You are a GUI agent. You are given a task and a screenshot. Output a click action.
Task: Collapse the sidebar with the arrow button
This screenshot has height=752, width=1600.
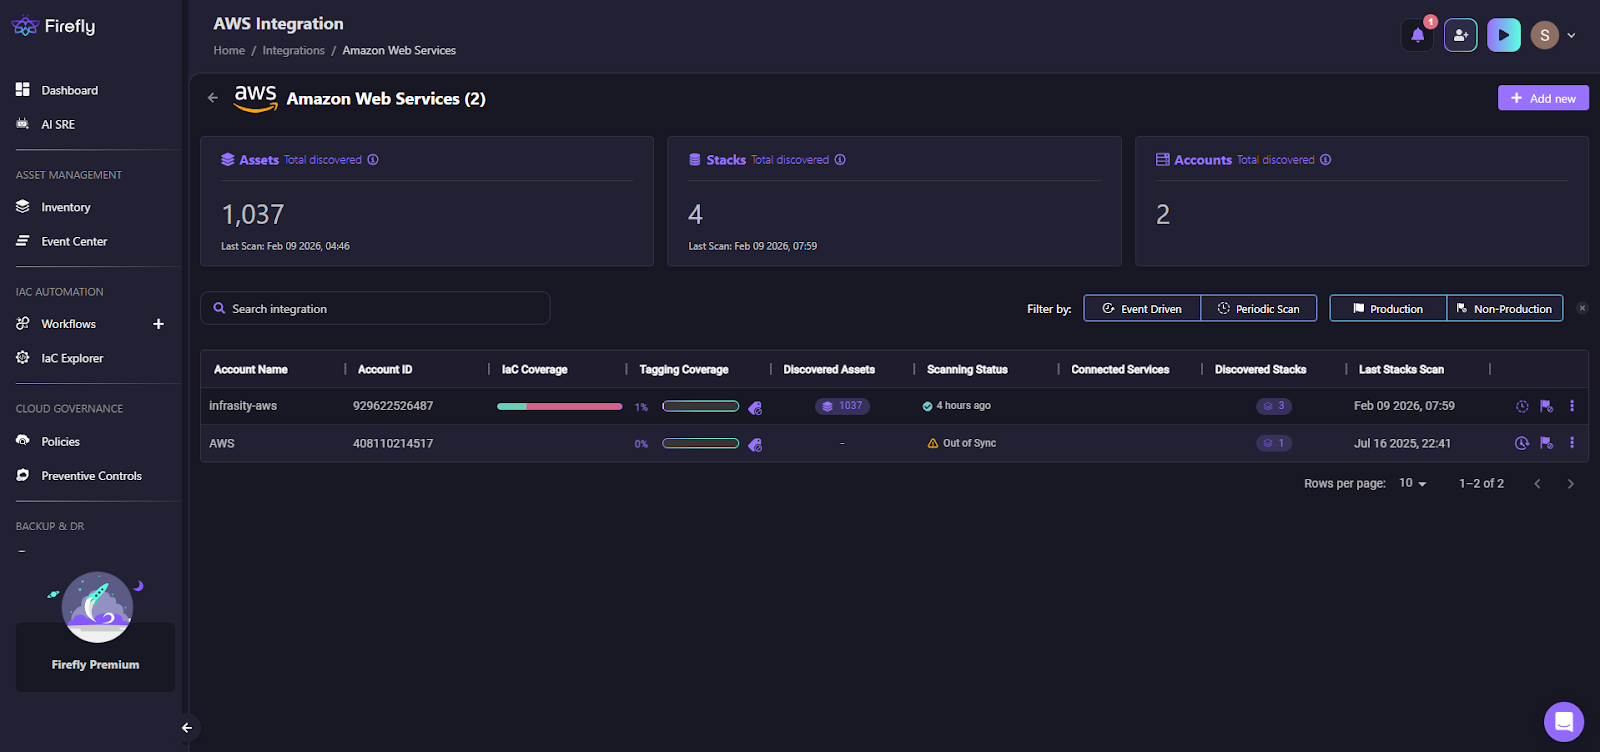pyautogui.click(x=187, y=728)
